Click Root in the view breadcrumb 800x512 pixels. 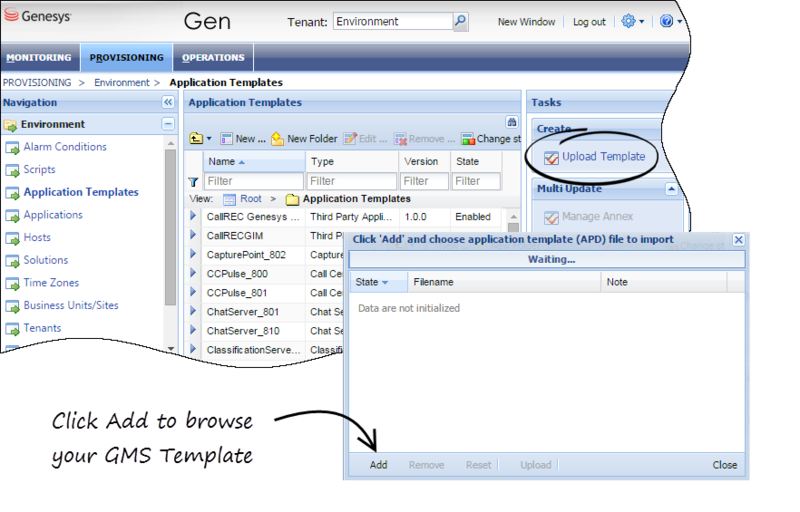251,199
